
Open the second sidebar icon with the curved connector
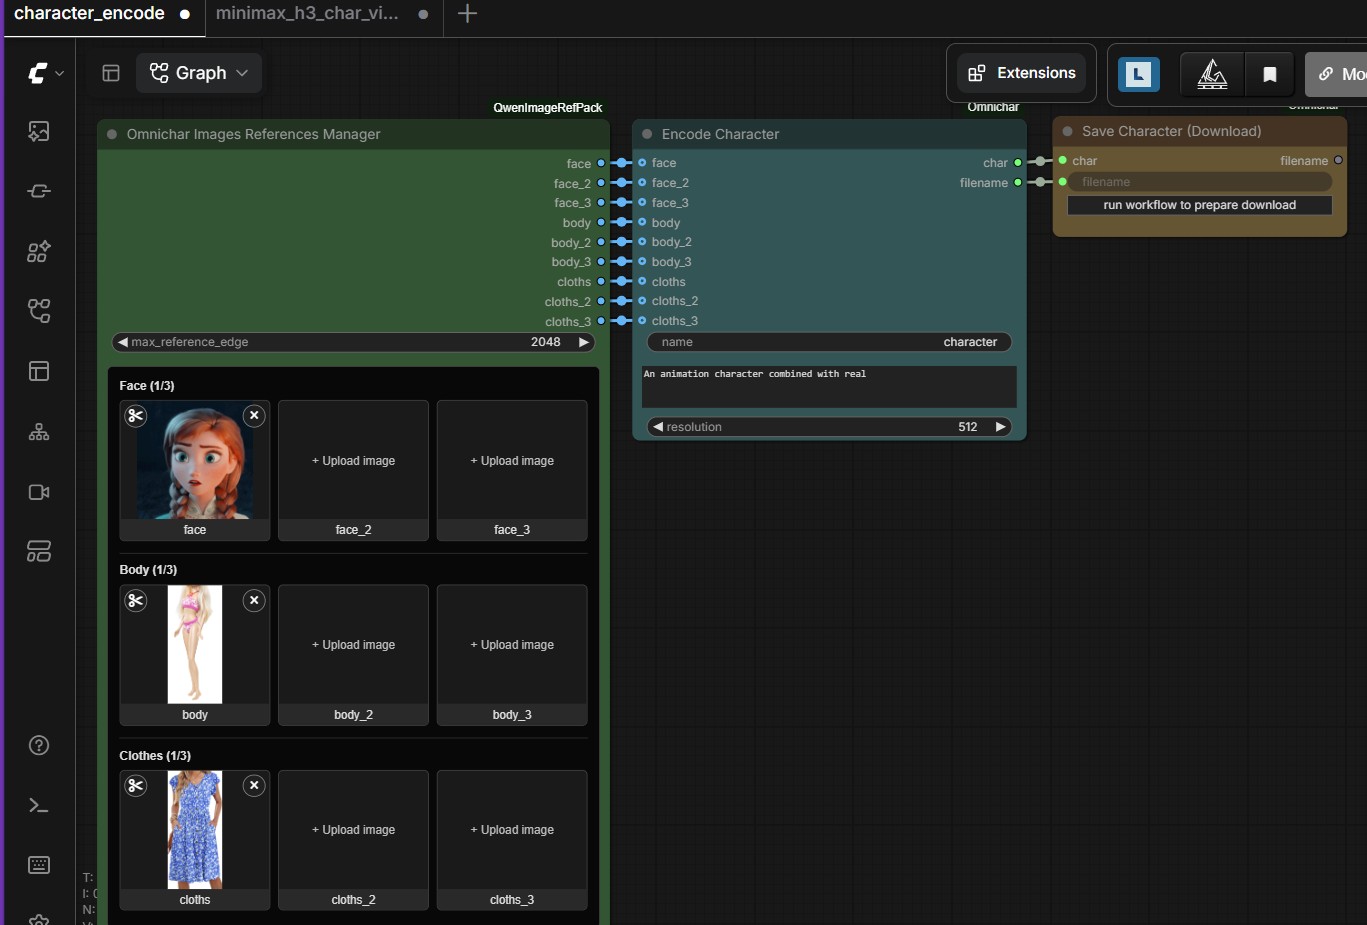point(39,191)
